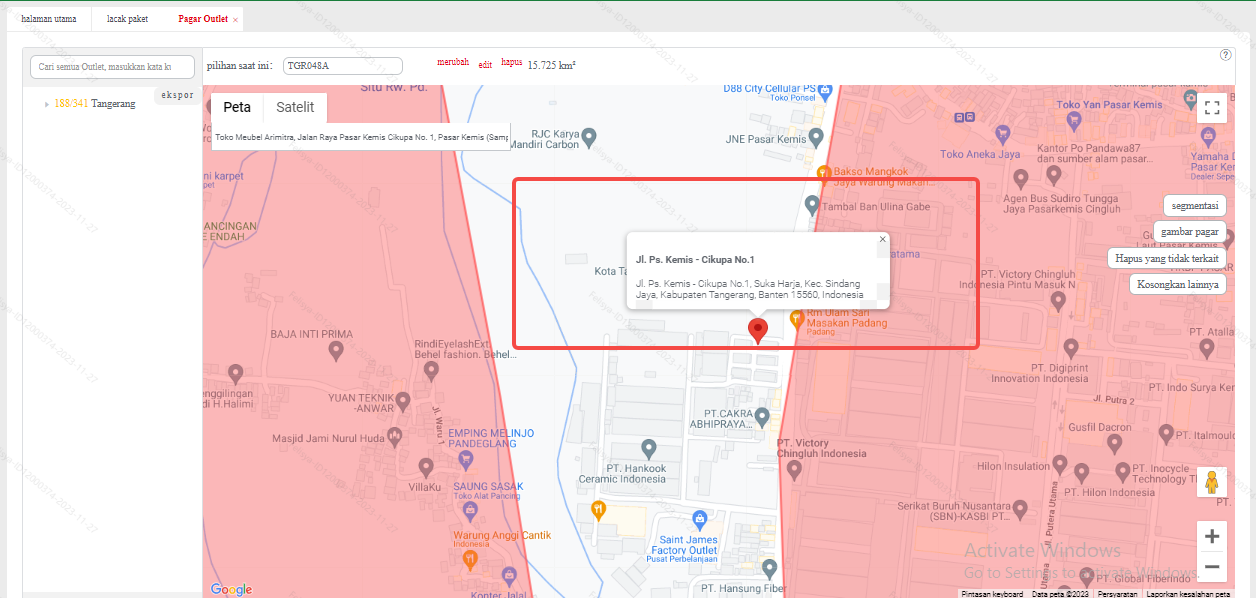Screen dimensions: 1256x598
Task: Toggle fullscreen map view
Action: (1212, 108)
